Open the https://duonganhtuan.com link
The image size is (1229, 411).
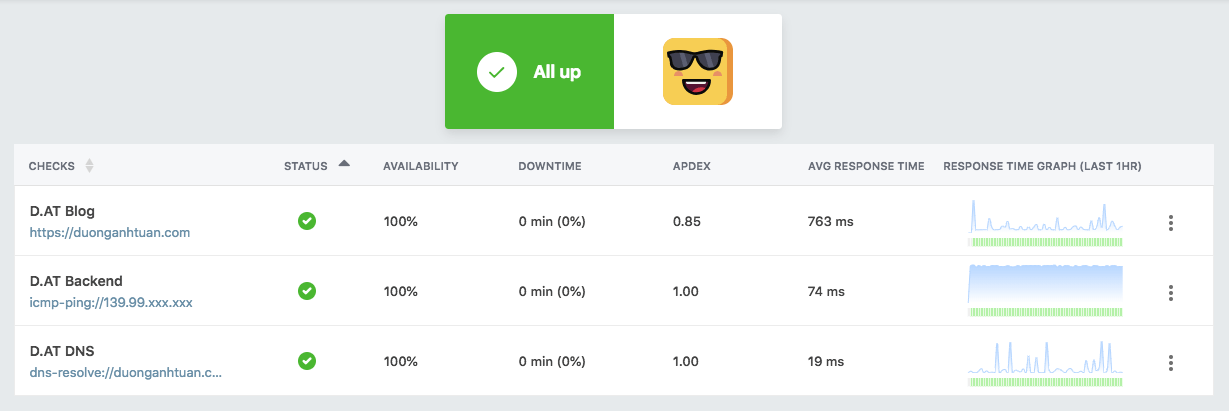click(110, 233)
